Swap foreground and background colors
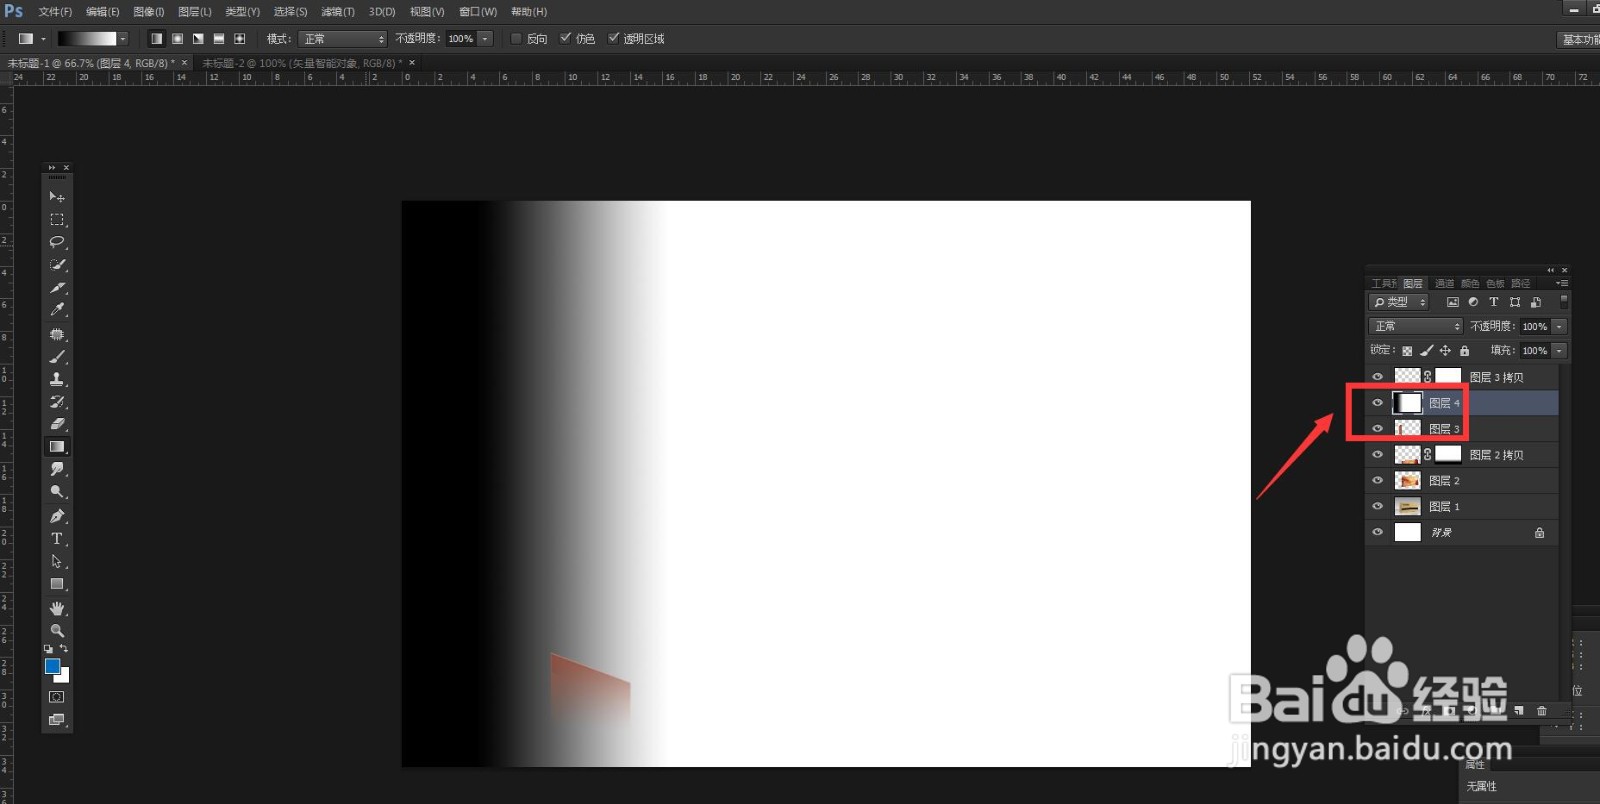This screenshot has height=804, width=1600. click(x=64, y=649)
